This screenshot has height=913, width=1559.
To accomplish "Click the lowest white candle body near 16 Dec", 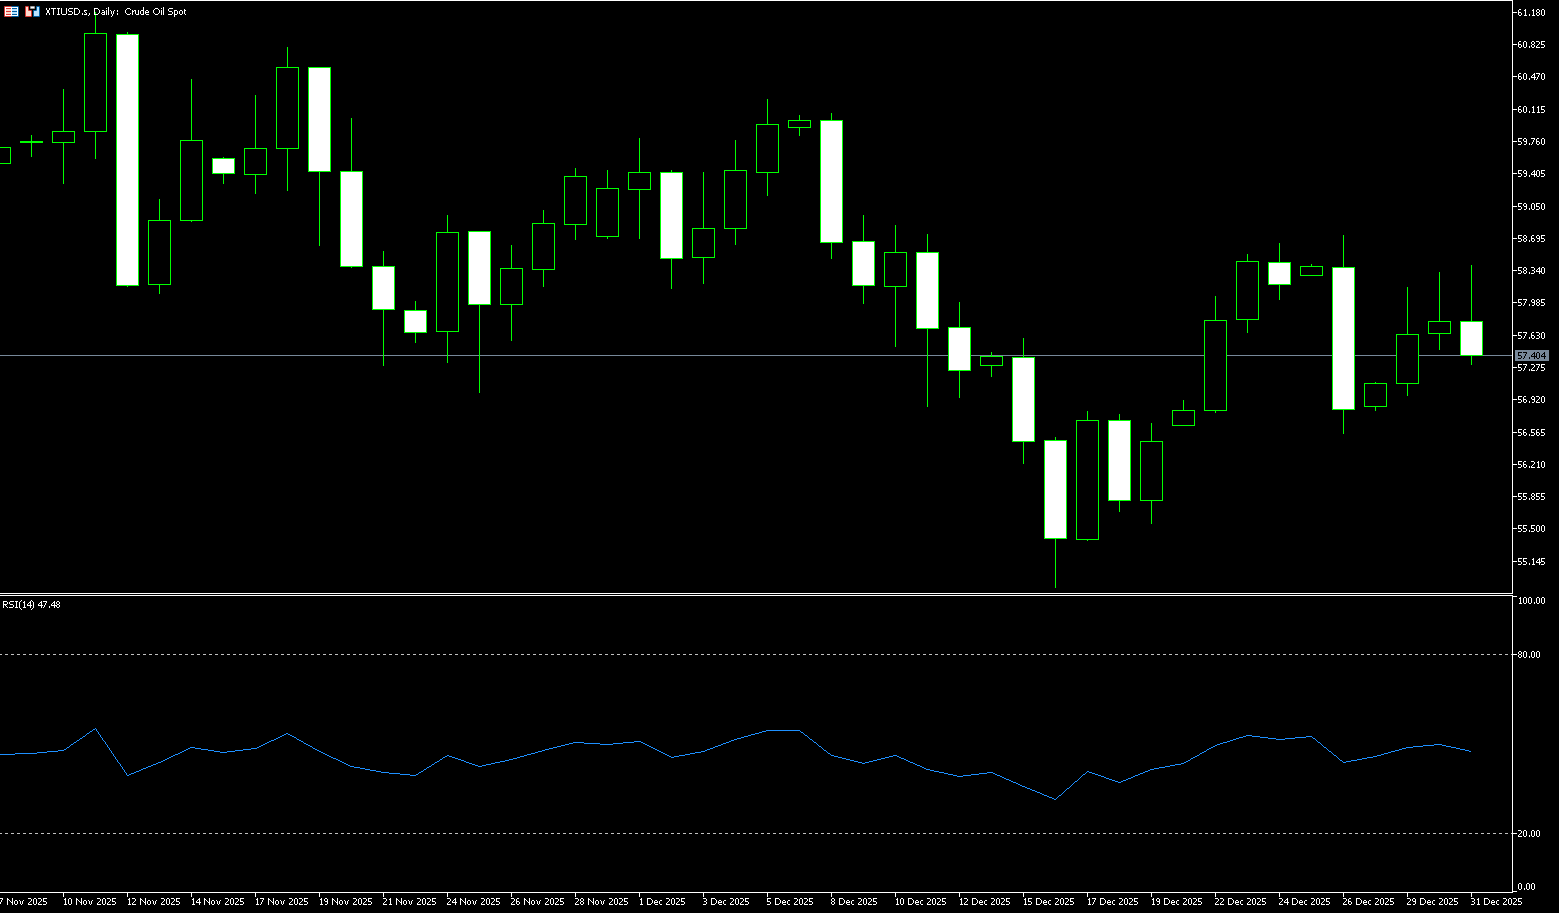I will 1055,489.
